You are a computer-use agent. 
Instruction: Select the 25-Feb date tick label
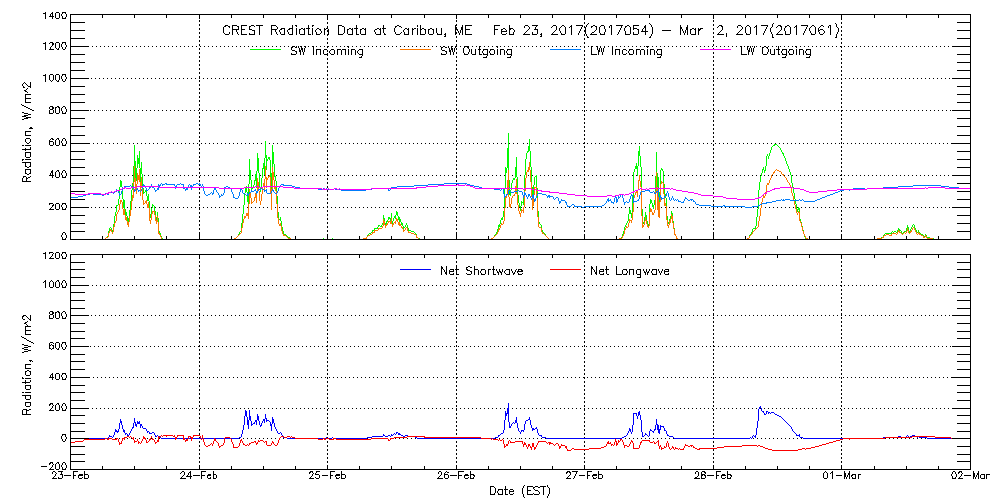328,477
